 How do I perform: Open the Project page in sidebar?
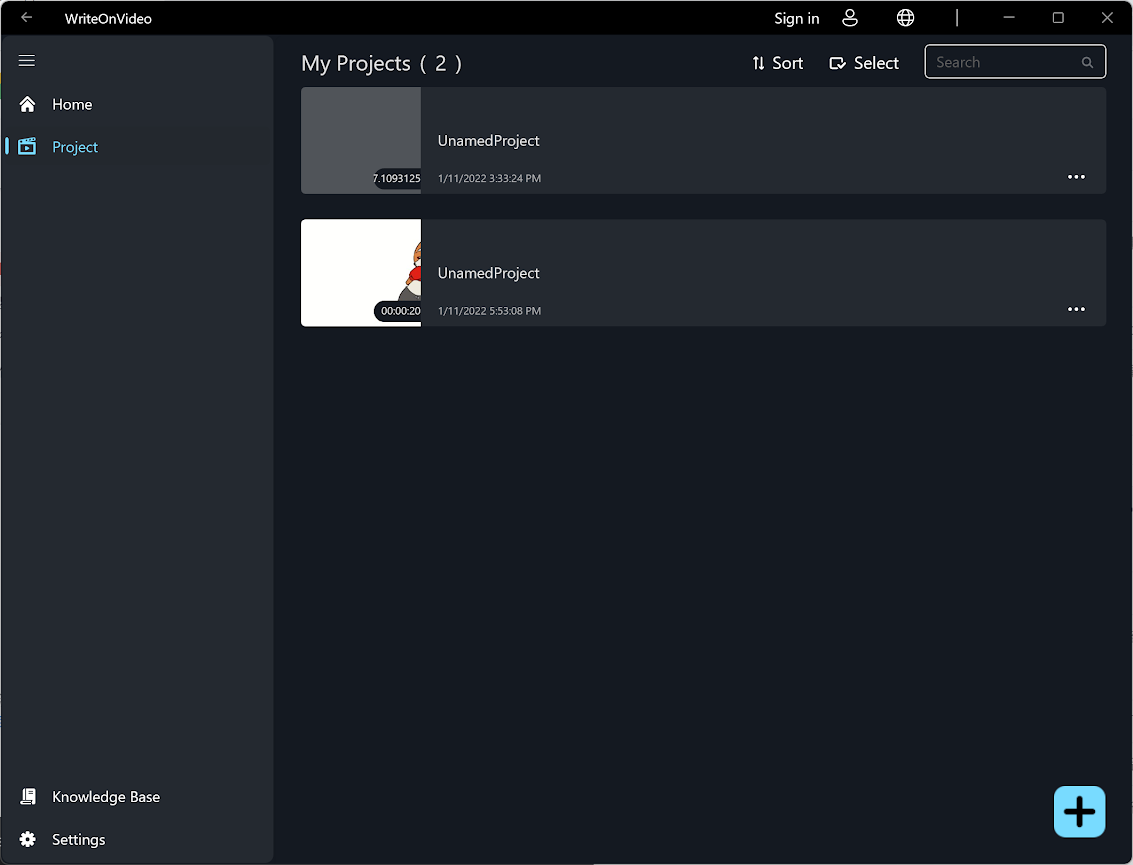[x=137, y=147]
